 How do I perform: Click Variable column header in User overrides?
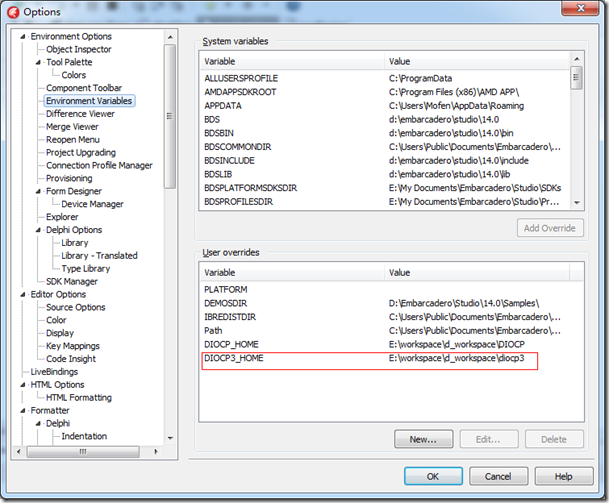pos(292,273)
